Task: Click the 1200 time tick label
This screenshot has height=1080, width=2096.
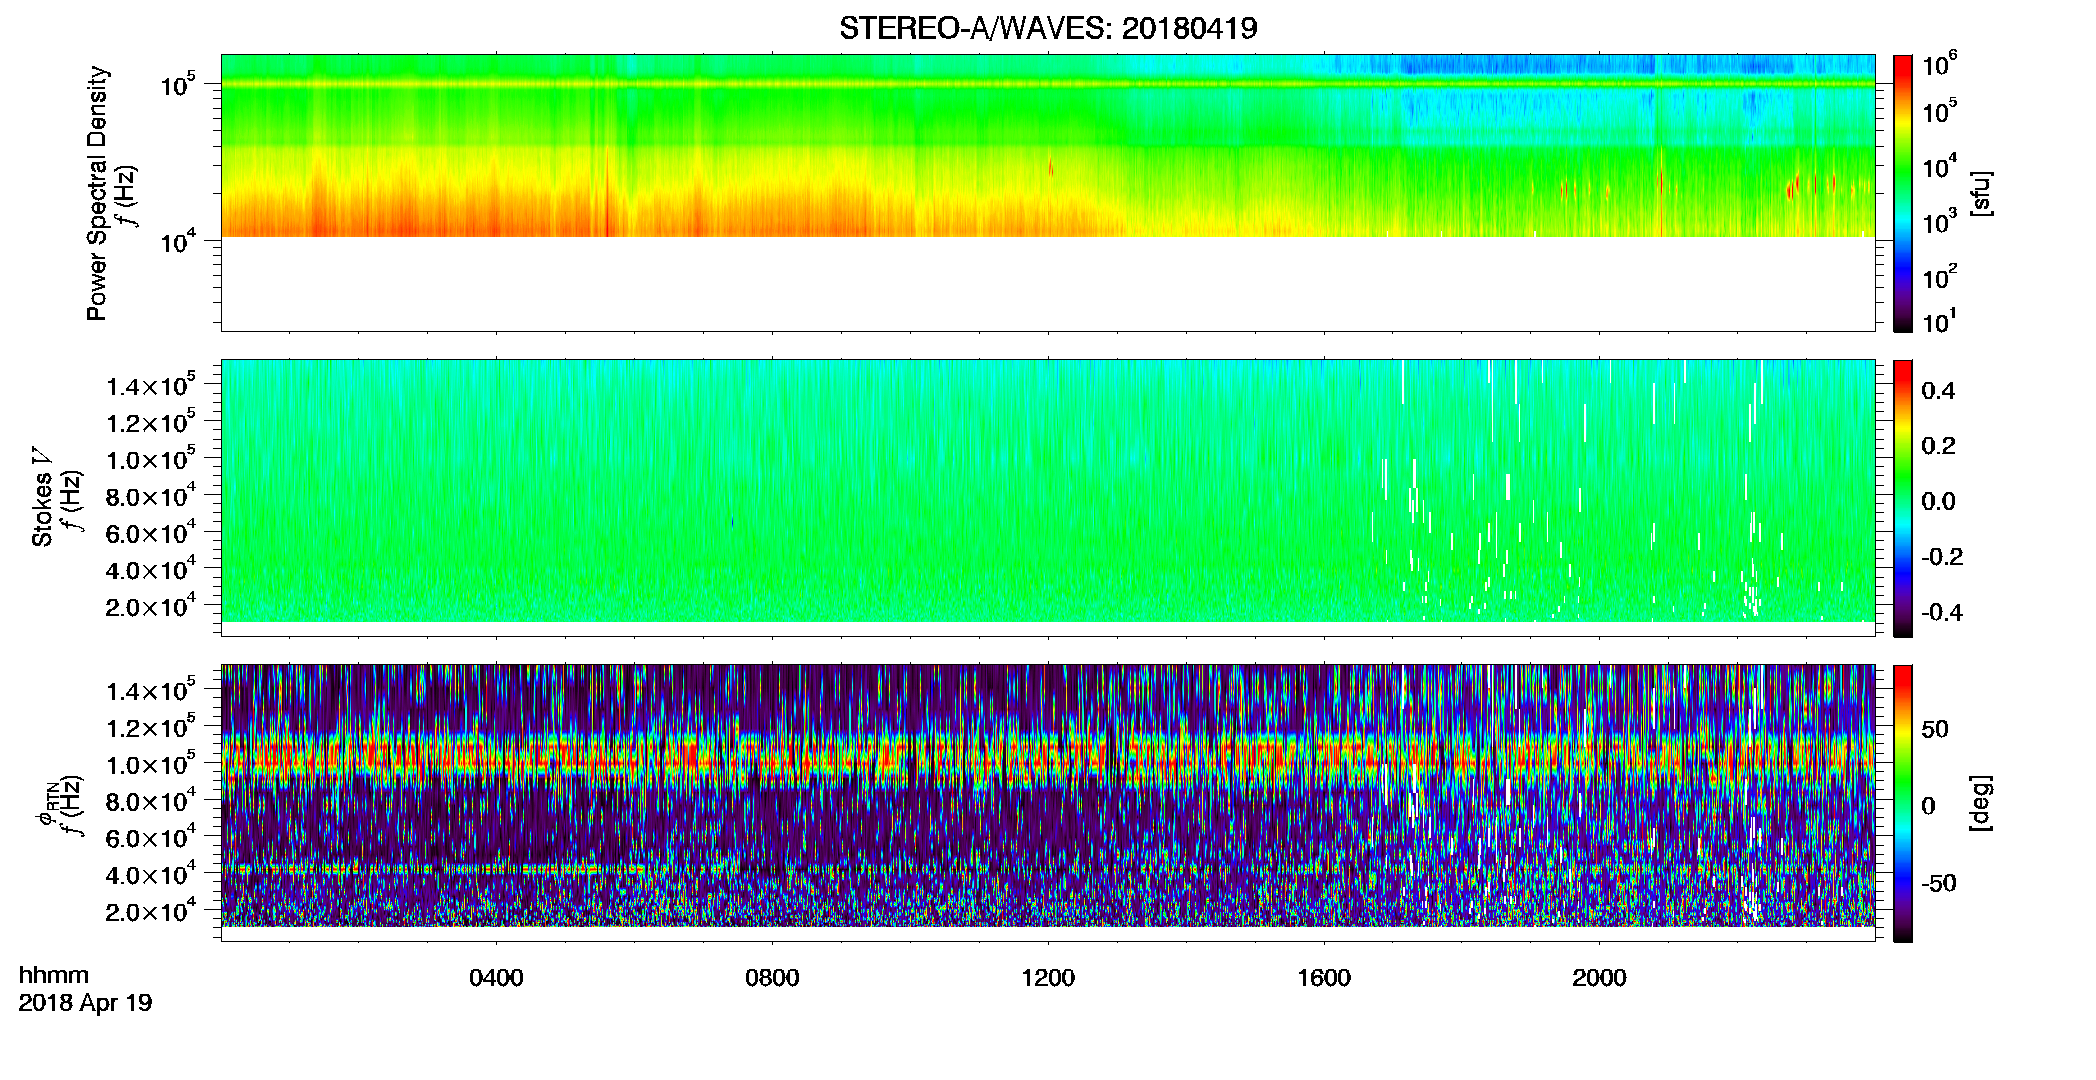Action: click(1048, 978)
